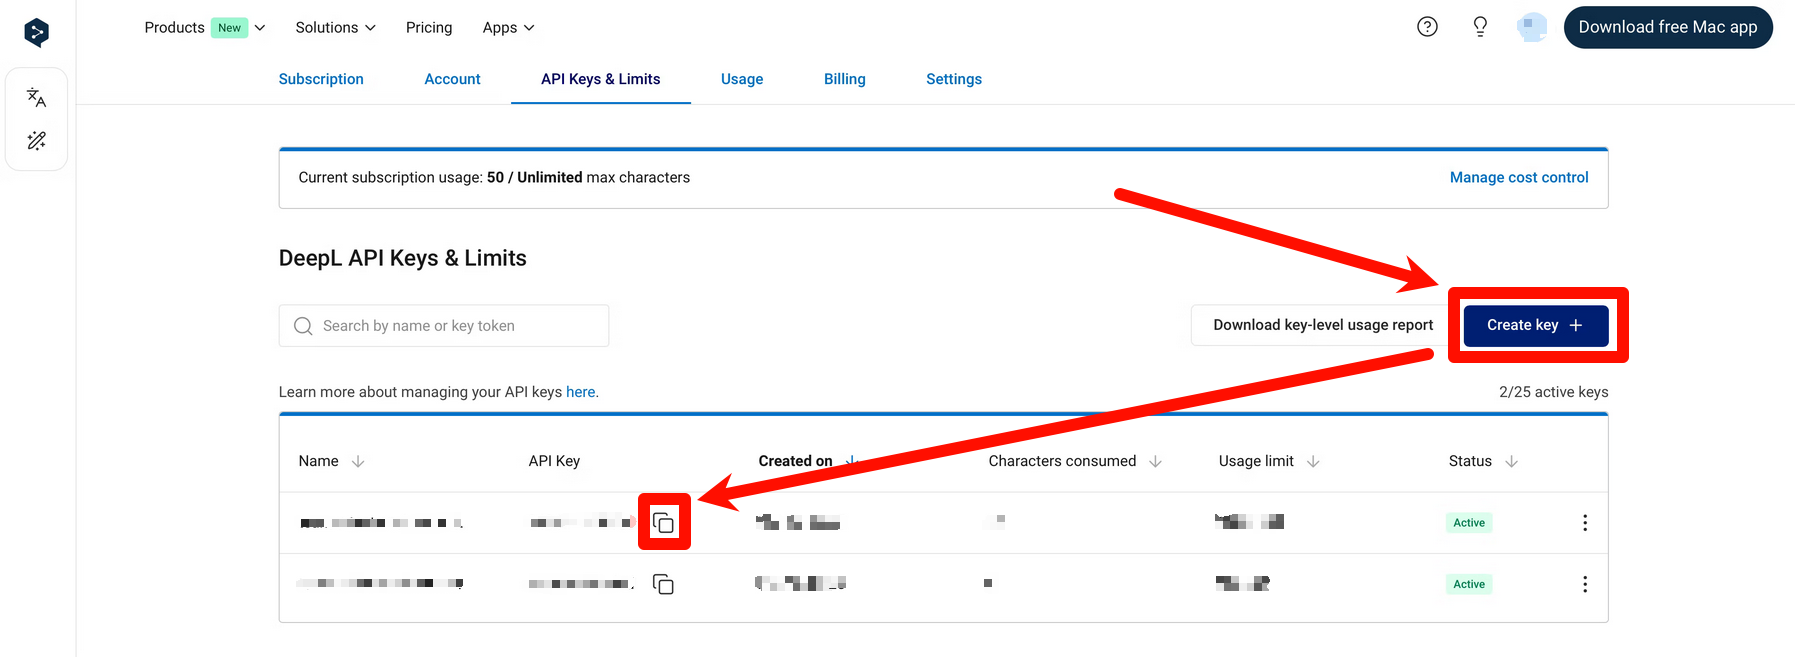1795x657 pixels.
Task: Switch to the Billing tab
Action: tap(844, 79)
